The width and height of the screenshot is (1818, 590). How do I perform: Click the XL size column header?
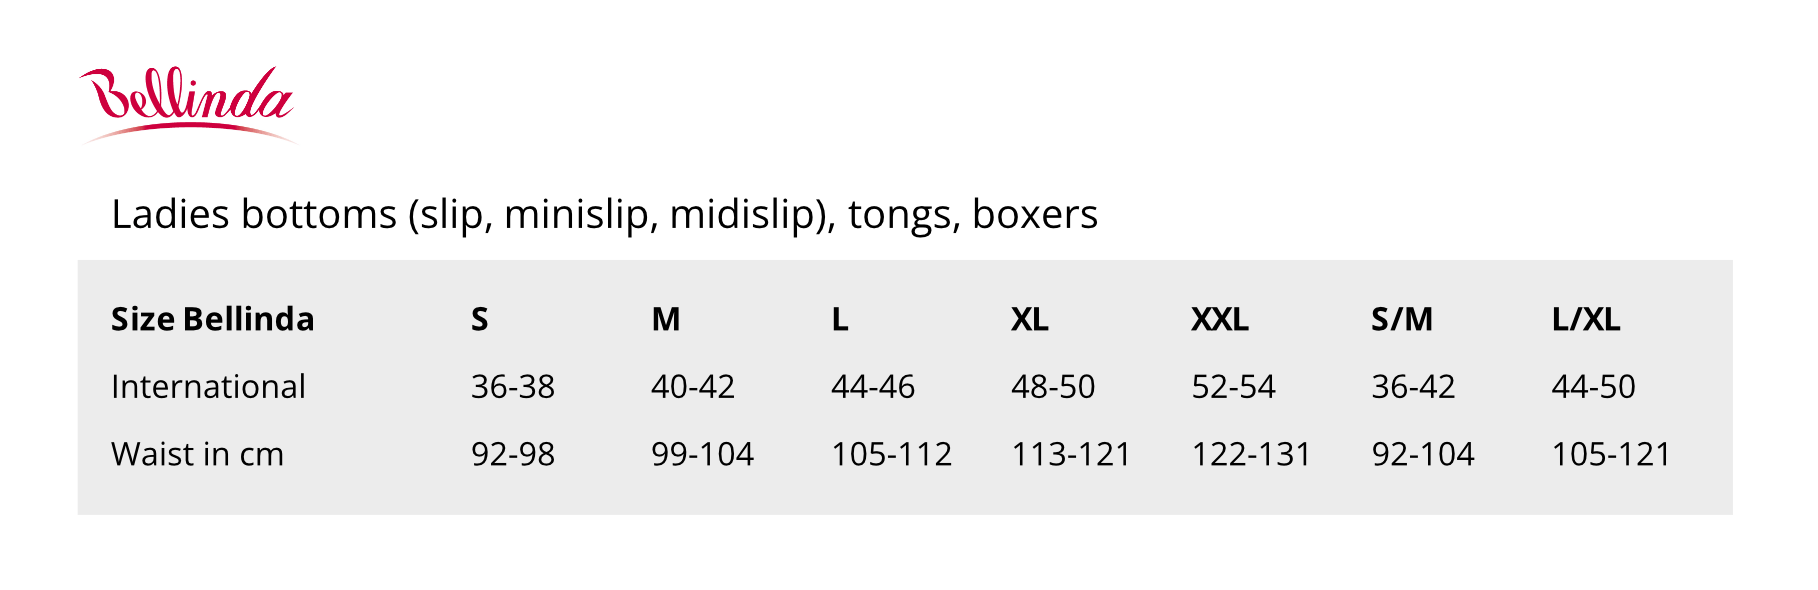(x=1030, y=319)
